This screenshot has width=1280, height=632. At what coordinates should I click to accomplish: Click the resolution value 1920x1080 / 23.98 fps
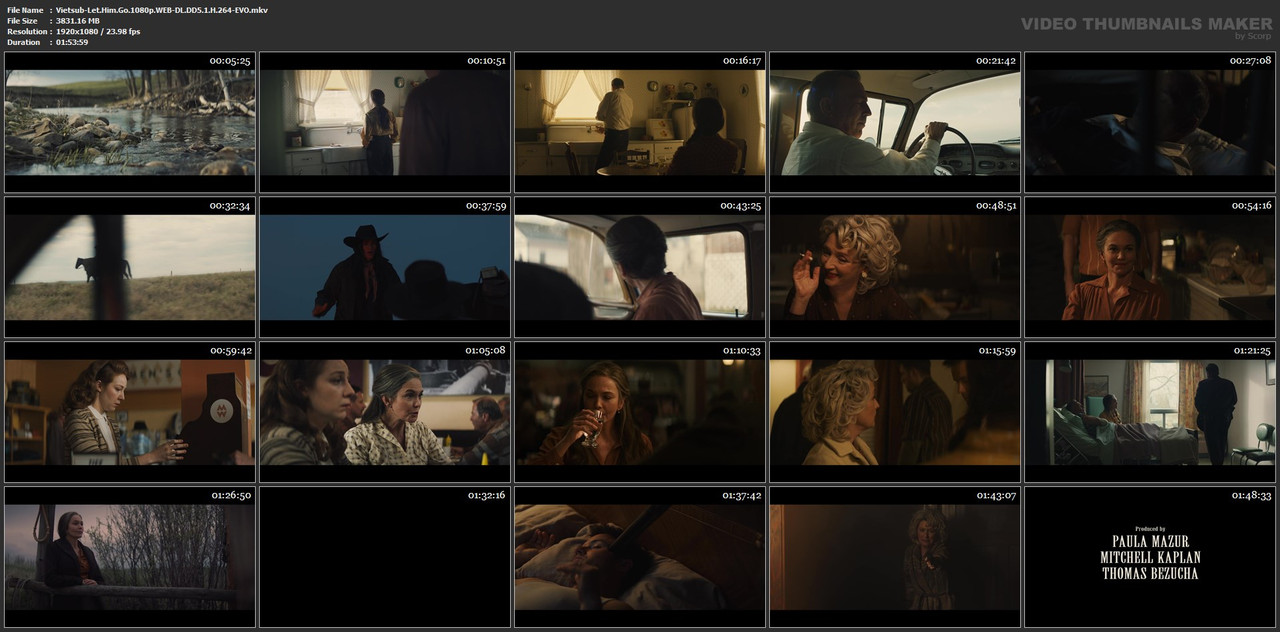(98, 32)
